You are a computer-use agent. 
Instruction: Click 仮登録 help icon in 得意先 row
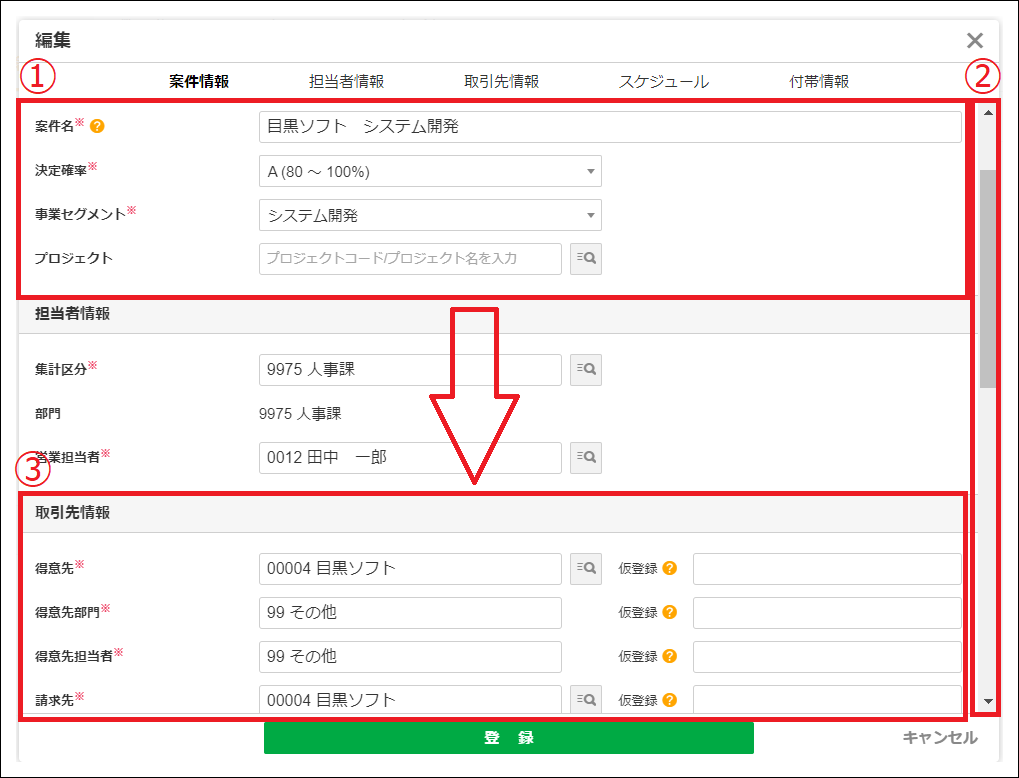tap(670, 568)
